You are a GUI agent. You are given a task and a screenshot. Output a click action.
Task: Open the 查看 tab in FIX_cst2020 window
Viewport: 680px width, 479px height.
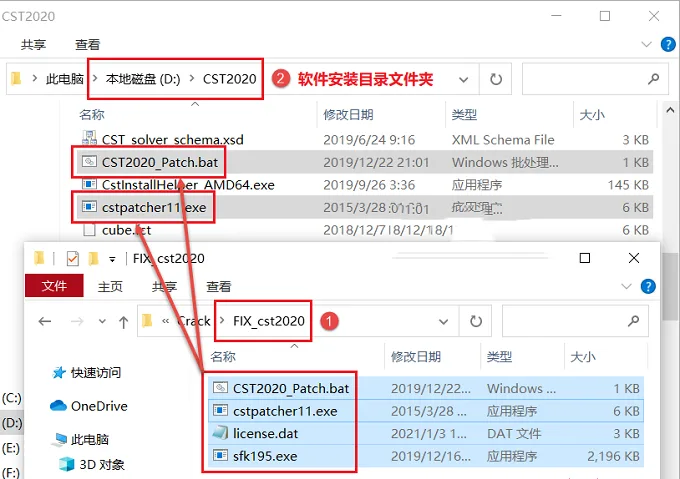pyautogui.click(x=219, y=287)
